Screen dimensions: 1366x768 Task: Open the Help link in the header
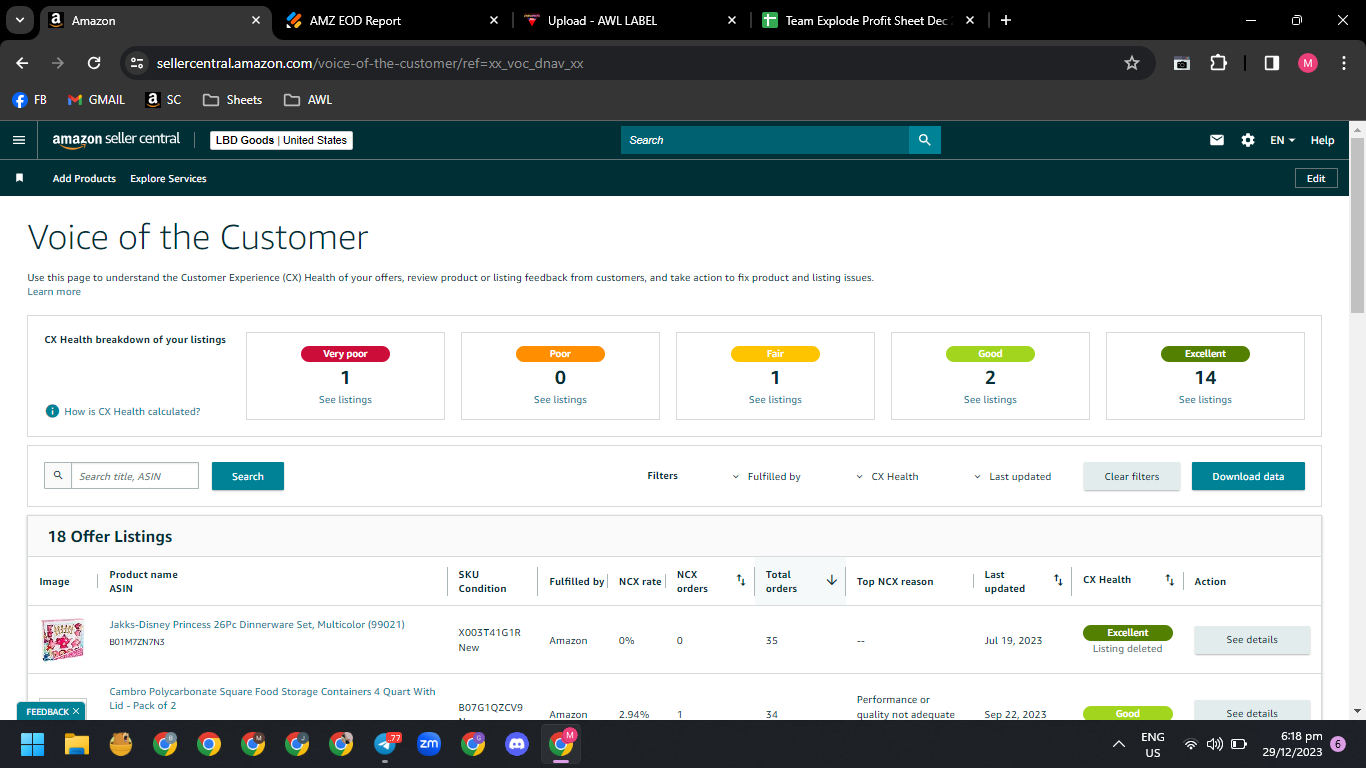[x=1322, y=140]
